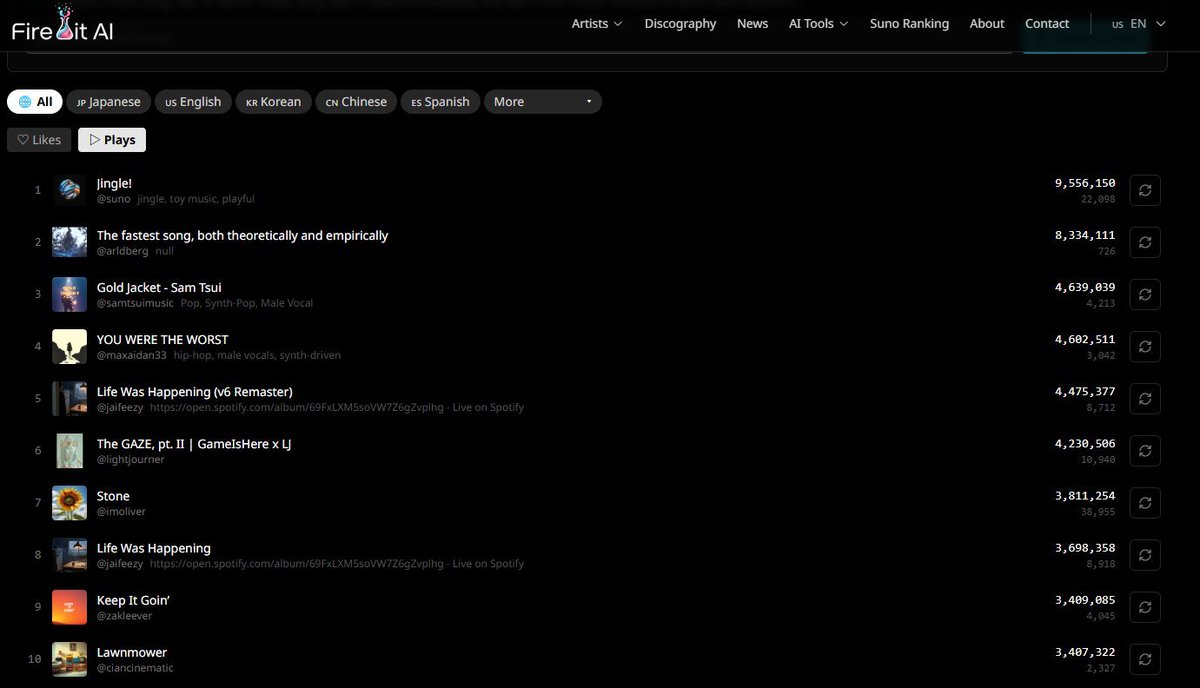
Task: Open the @zakleever artist profile
Action: tap(125, 616)
